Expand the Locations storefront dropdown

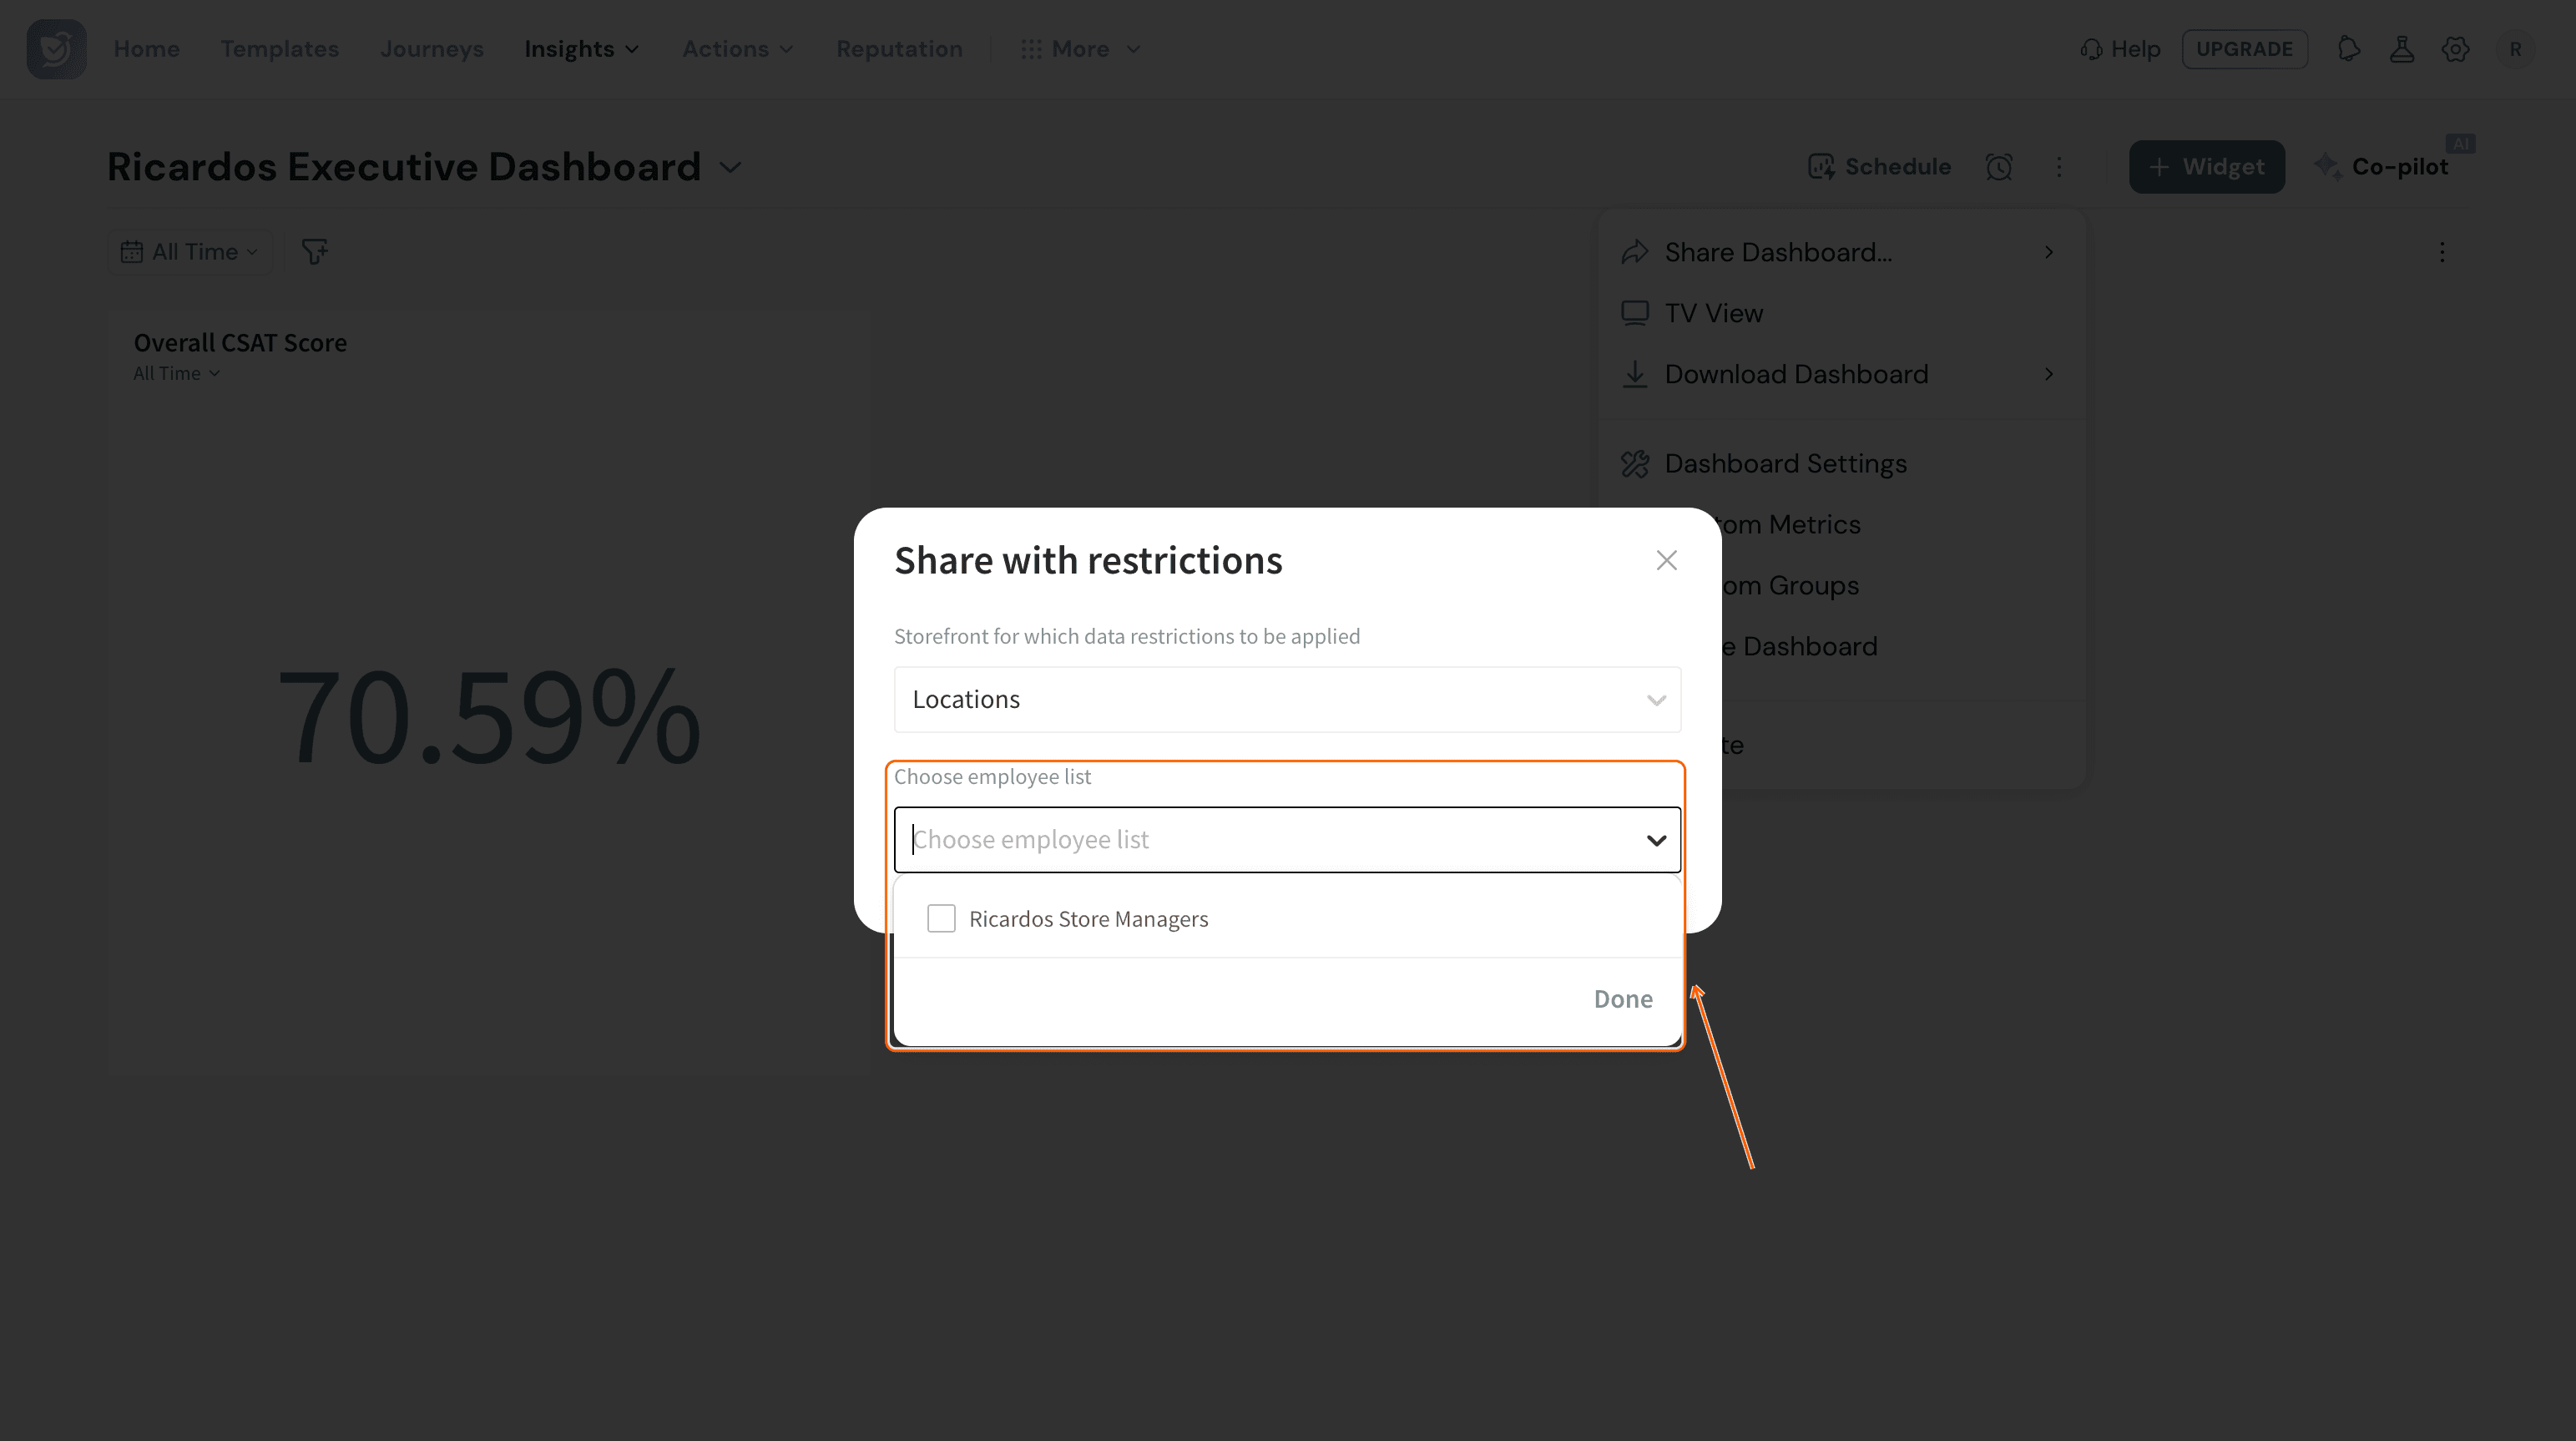1287,699
